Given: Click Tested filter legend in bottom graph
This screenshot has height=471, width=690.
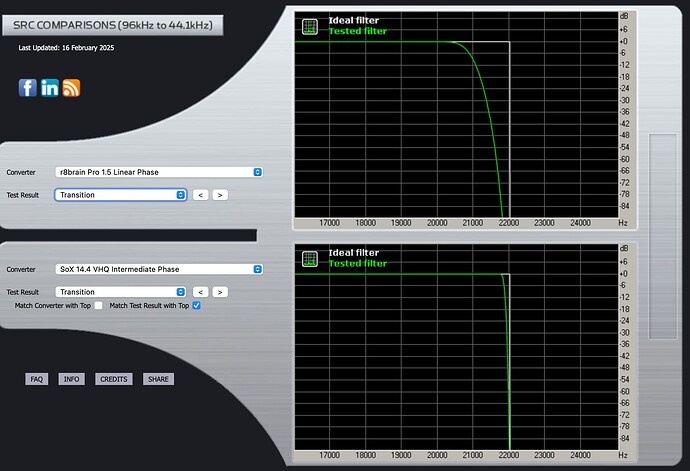Looking at the screenshot, I should pos(358,264).
